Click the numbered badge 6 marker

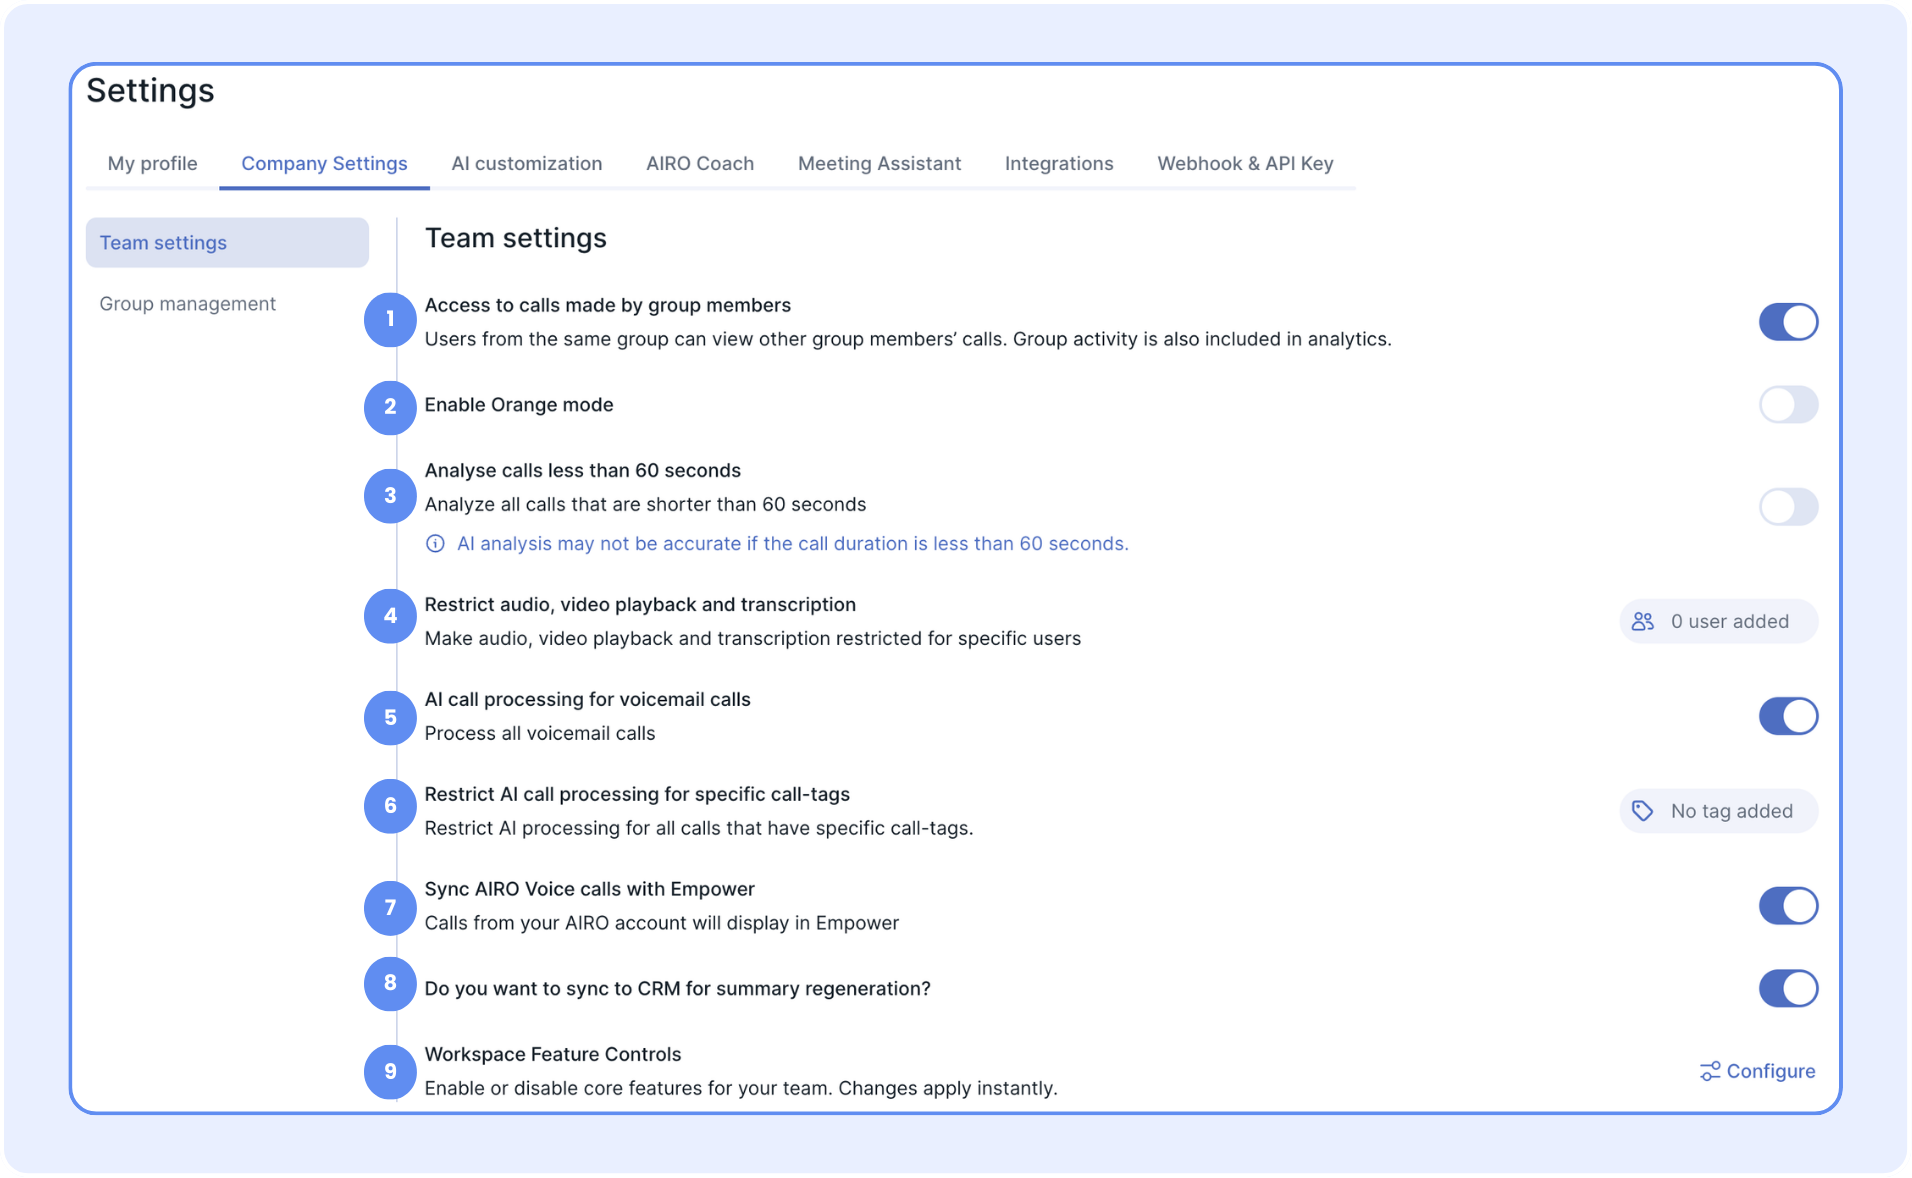[x=390, y=806]
